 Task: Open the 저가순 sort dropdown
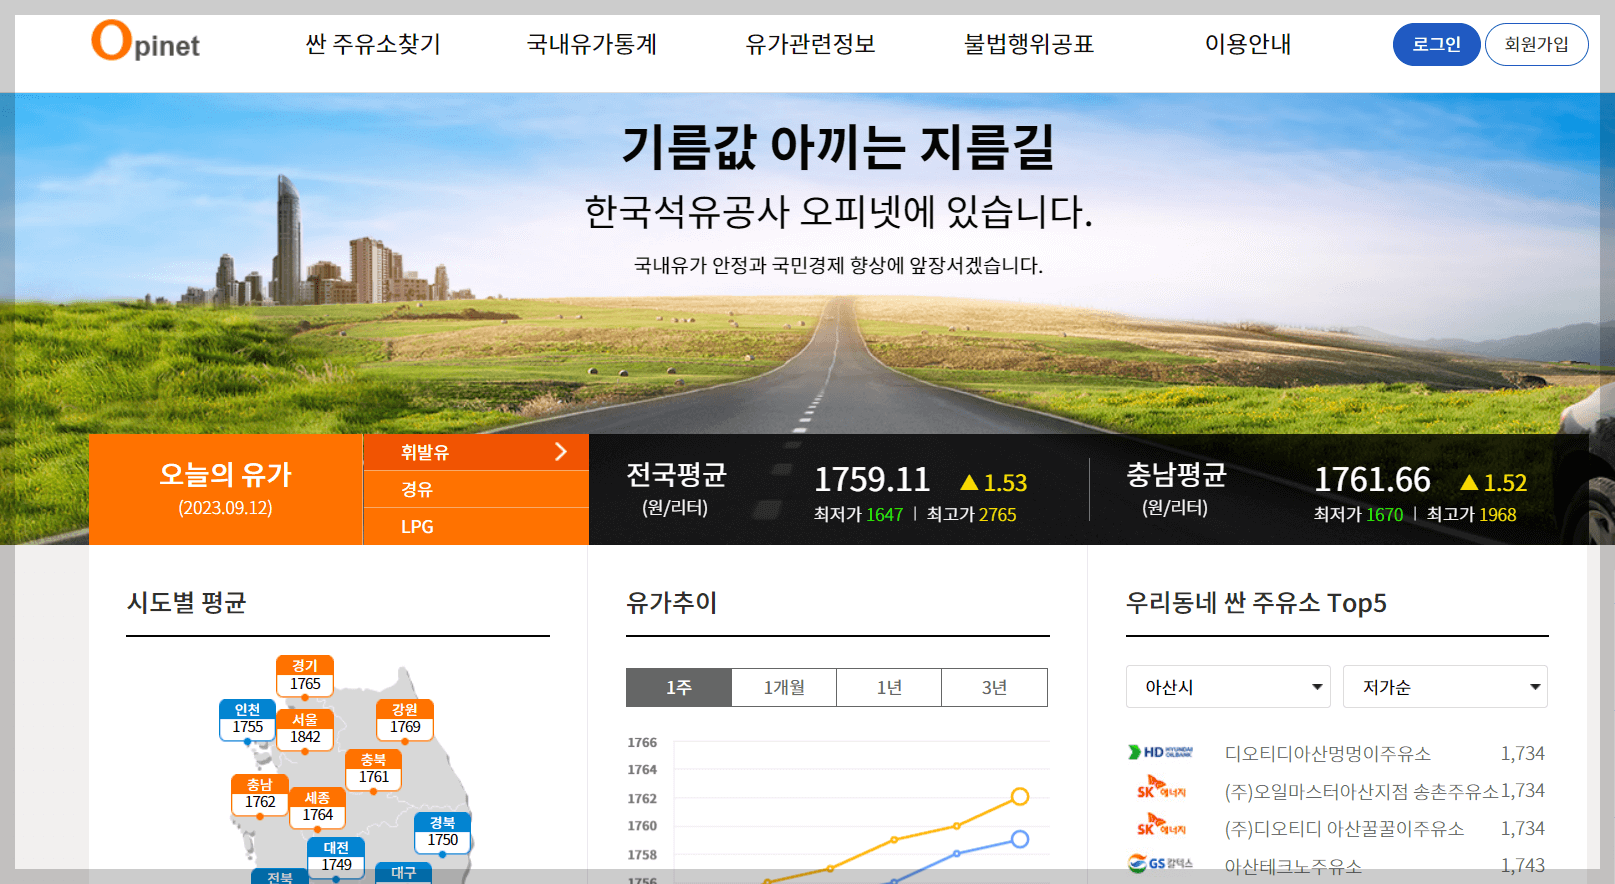click(1445, 687)
